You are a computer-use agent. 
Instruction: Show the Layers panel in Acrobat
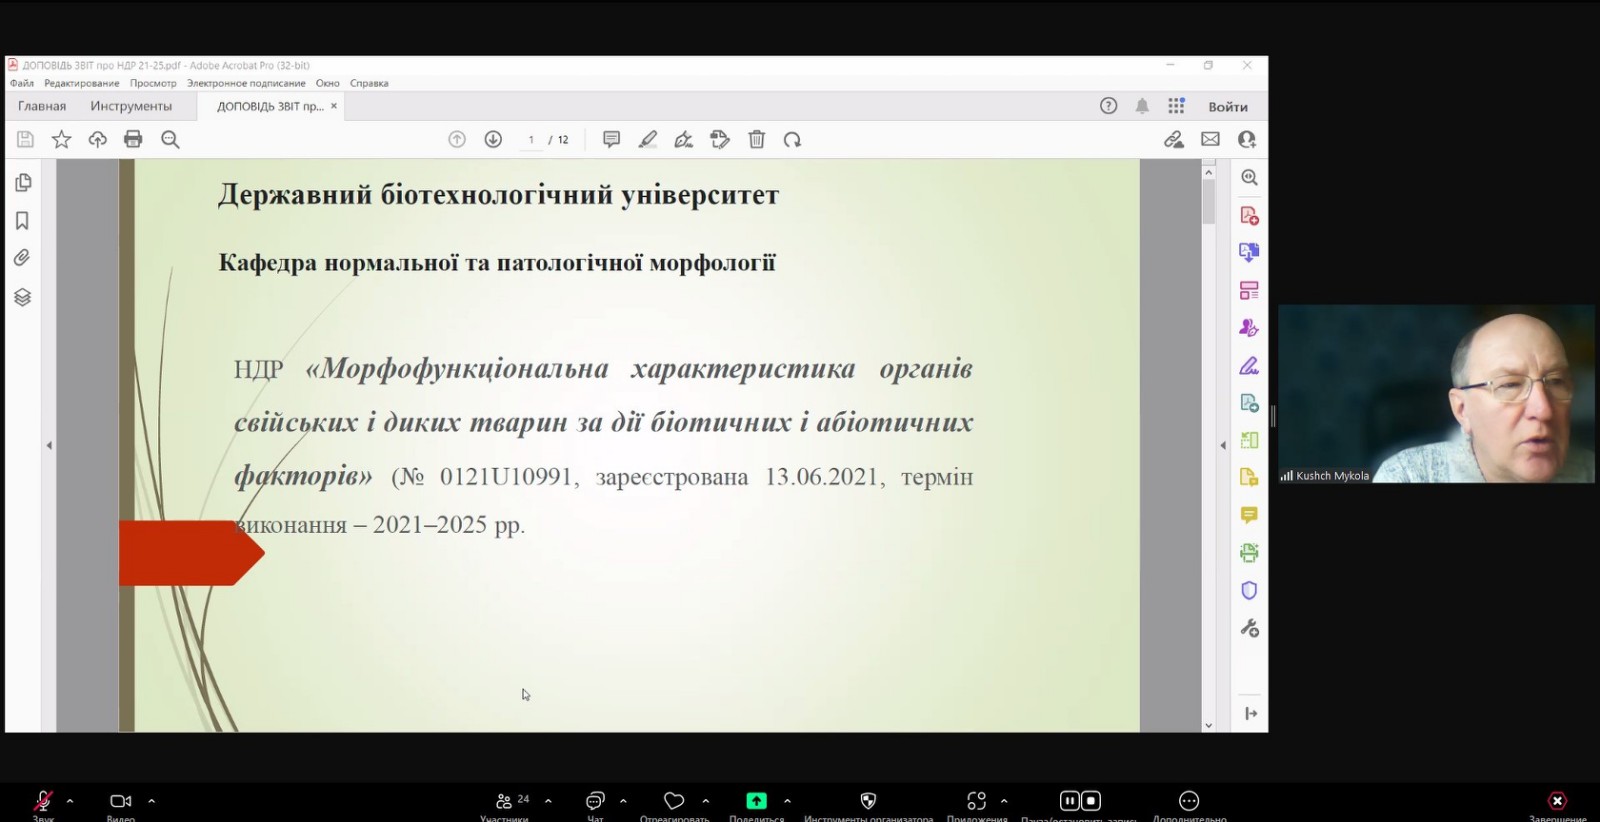[22, 297]
